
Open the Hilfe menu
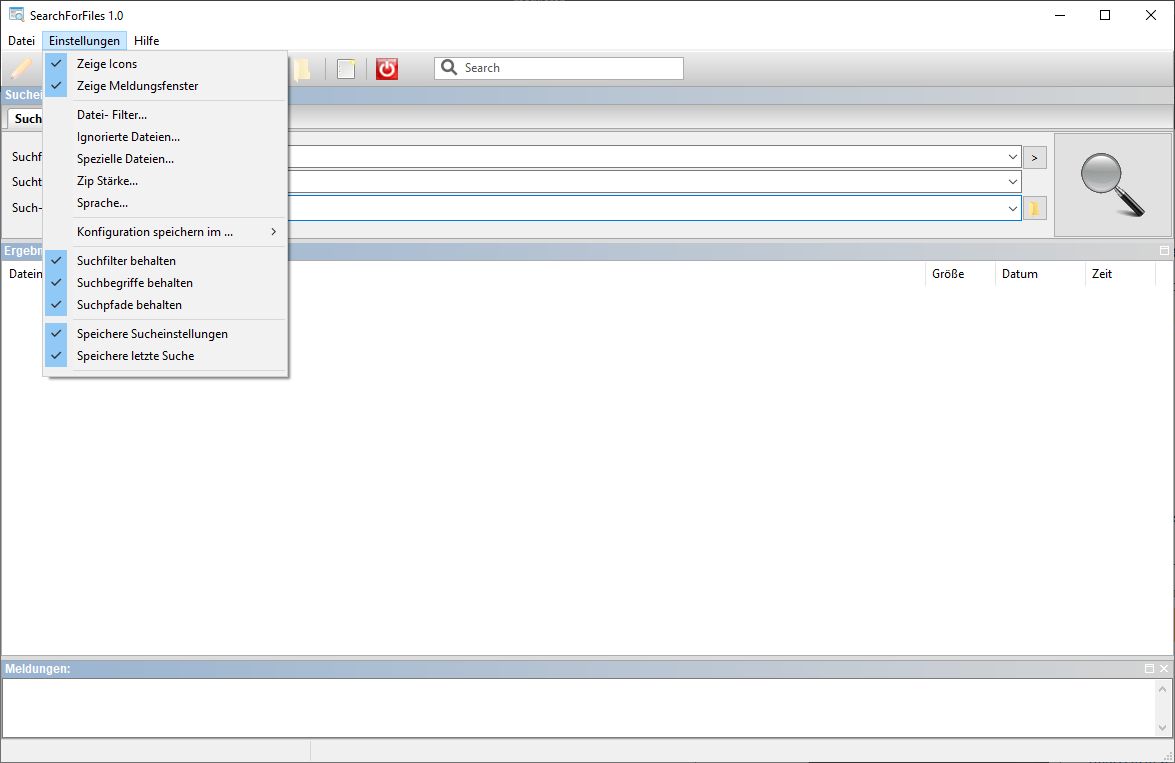point(146,41)
